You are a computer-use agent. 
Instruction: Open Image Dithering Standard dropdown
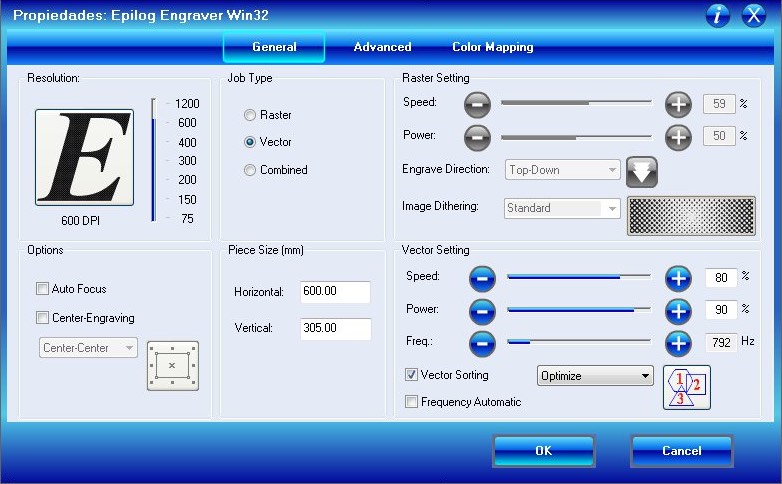[562, 208]
